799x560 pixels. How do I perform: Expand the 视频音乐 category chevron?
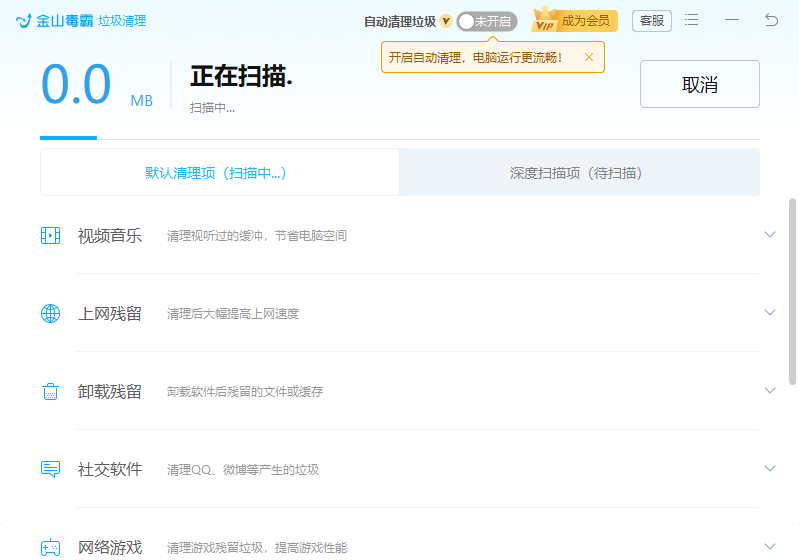point(769,235)
